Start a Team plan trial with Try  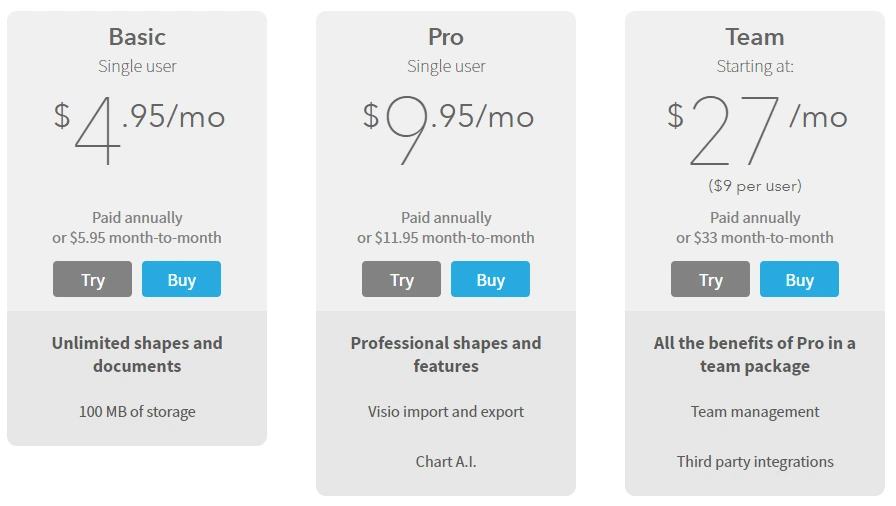coord(710,280)
